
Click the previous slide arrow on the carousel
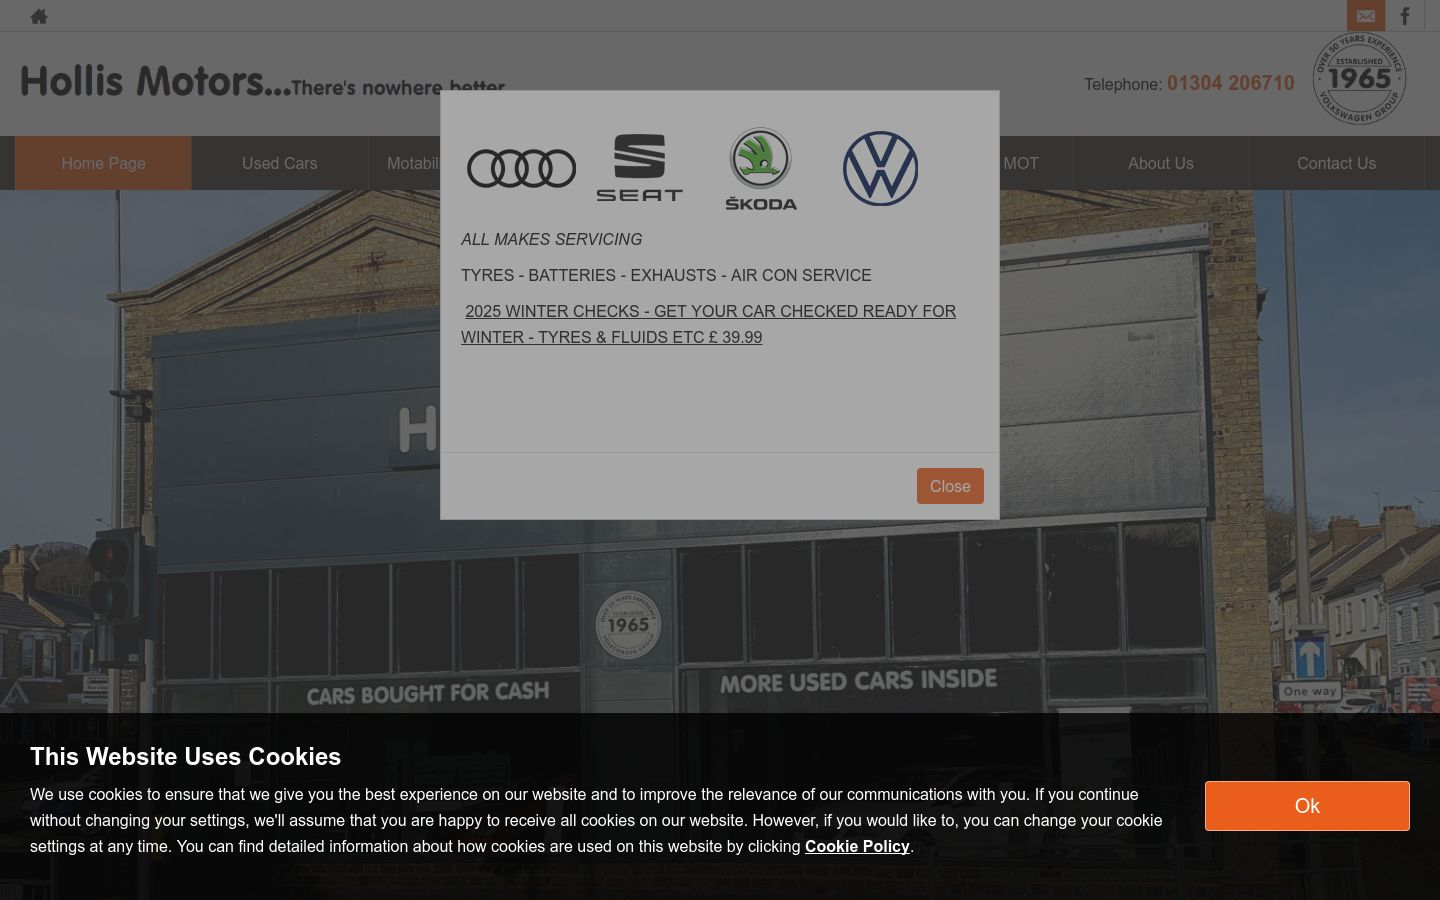coord(35,559)
